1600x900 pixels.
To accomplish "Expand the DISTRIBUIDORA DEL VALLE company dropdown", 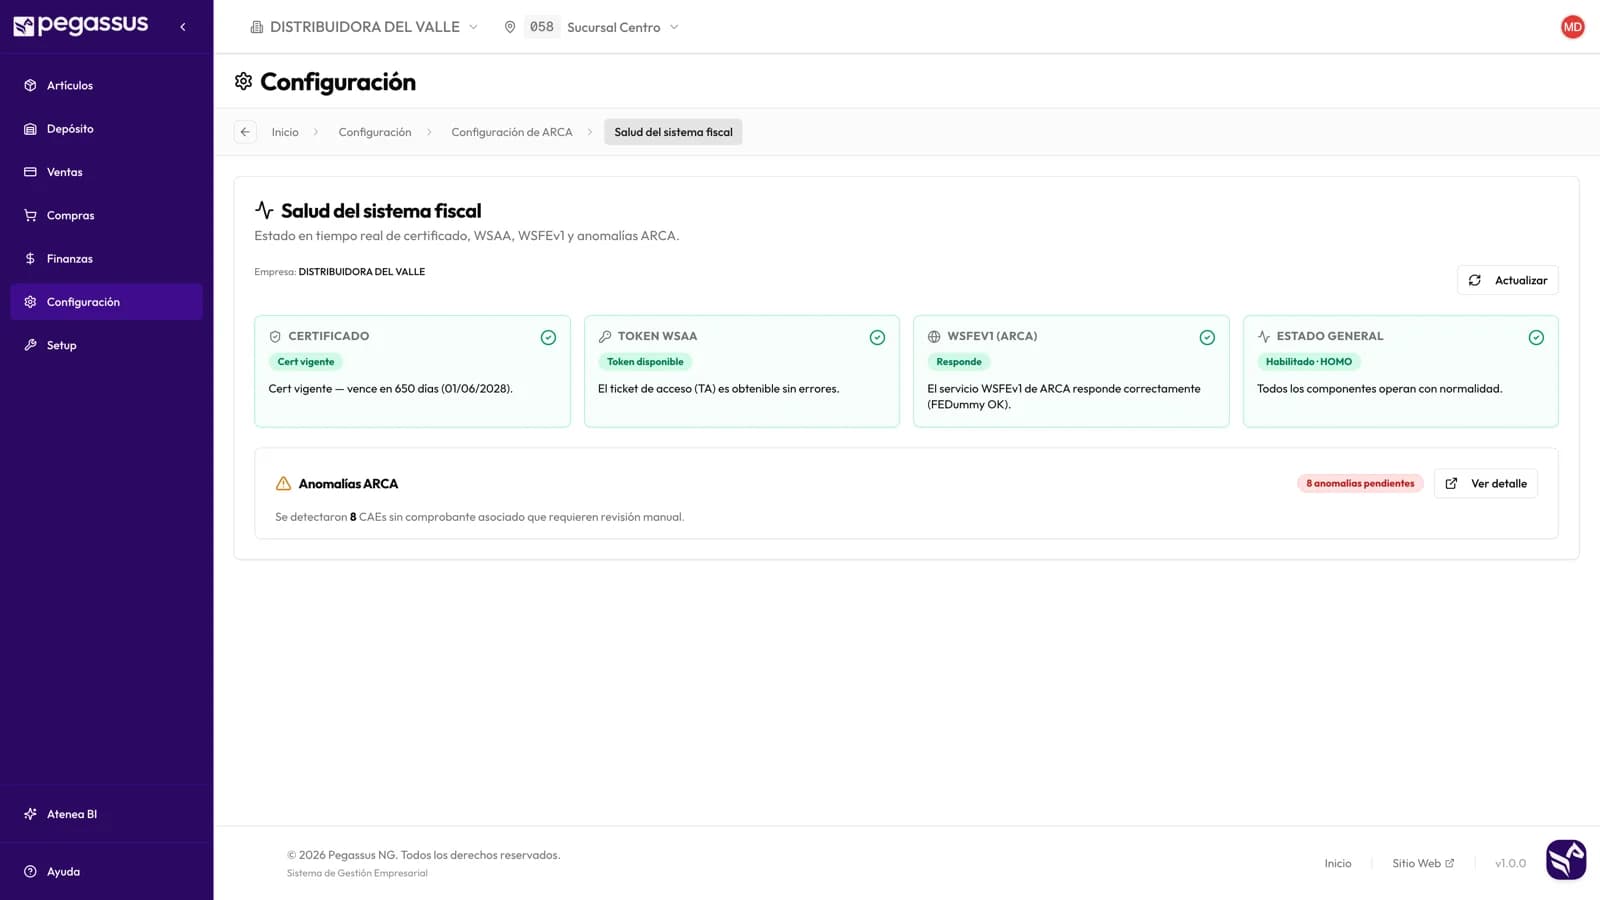I will [x=364, y=27].
